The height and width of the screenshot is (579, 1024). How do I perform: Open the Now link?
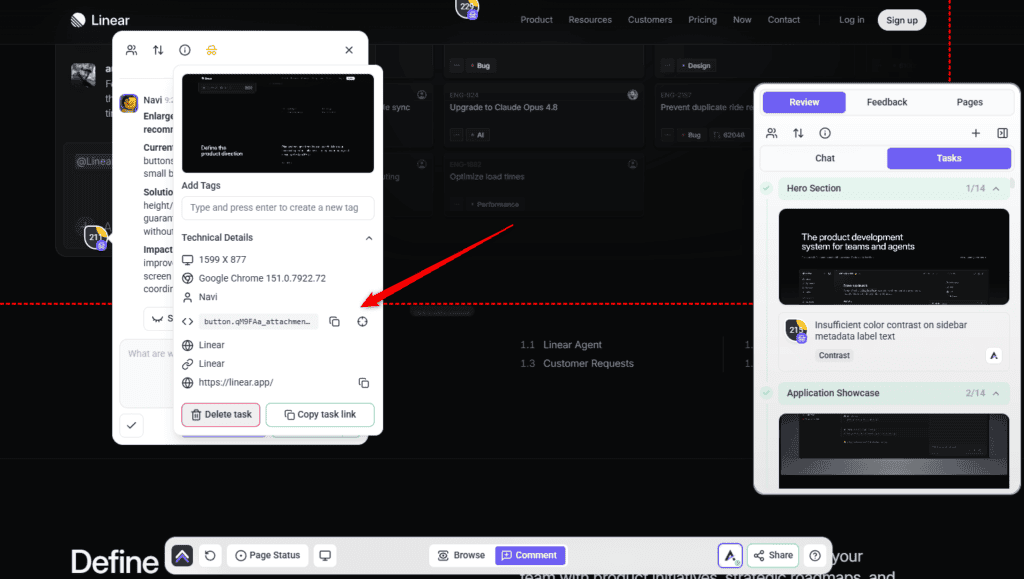click(742, 20)
